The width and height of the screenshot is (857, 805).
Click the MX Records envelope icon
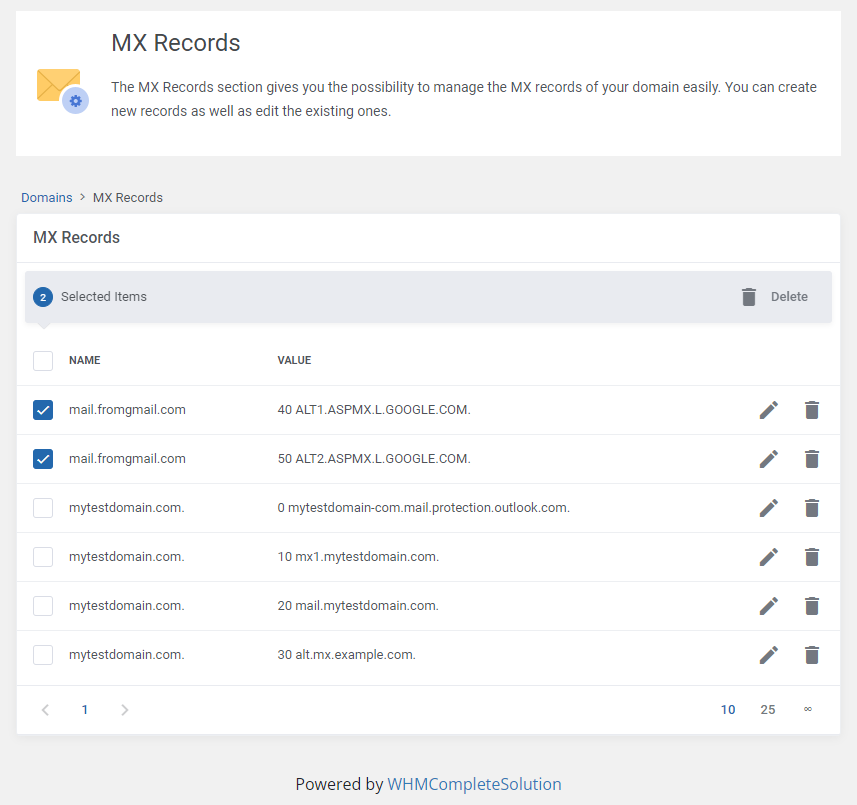(62, 91)
